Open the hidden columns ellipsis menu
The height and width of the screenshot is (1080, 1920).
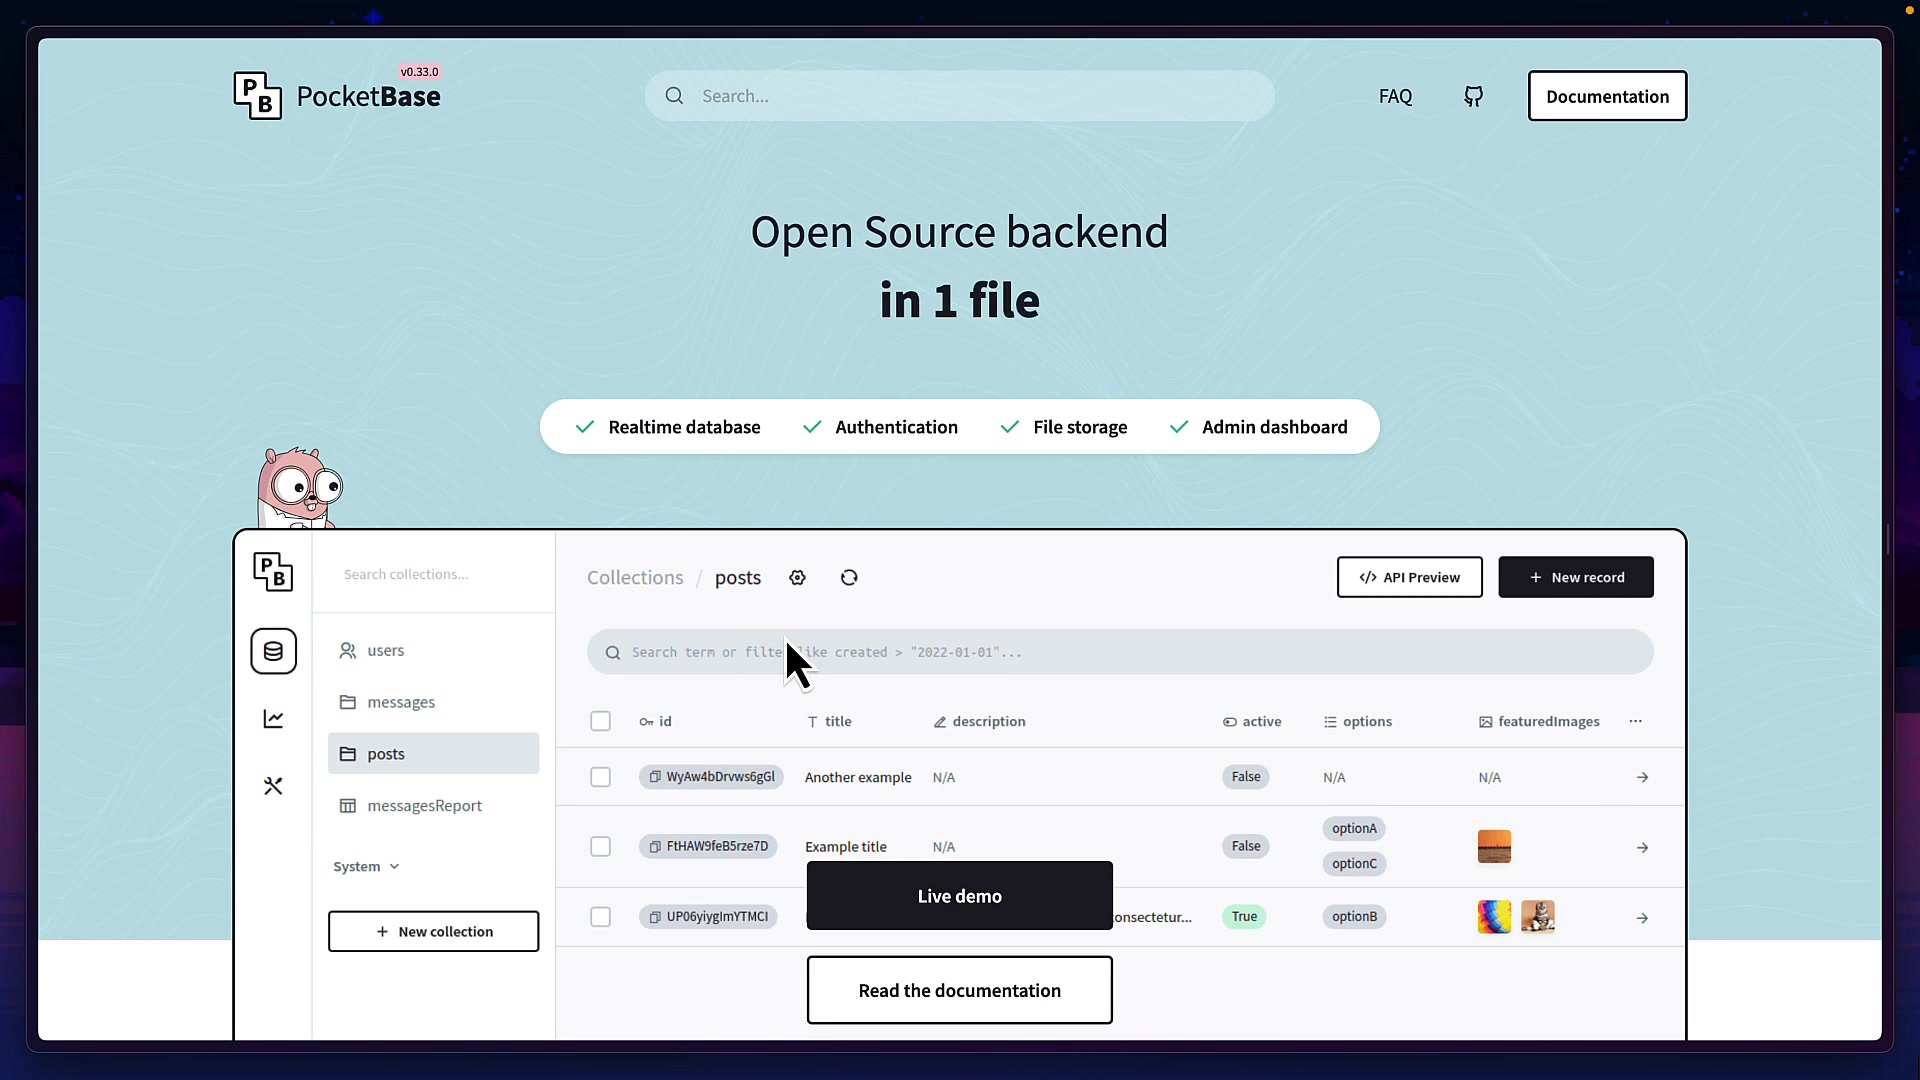pyautogui.click(x=1636, y=720)
